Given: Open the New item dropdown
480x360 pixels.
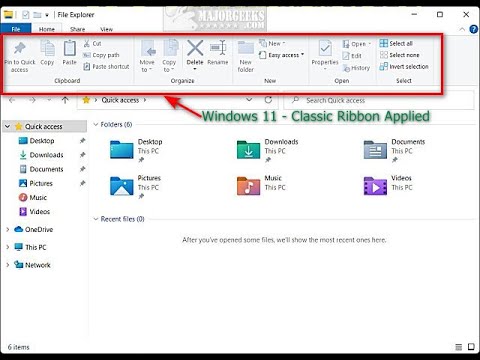Looking at the screenshot, I should pyautogui.click(x=272, y=43).
